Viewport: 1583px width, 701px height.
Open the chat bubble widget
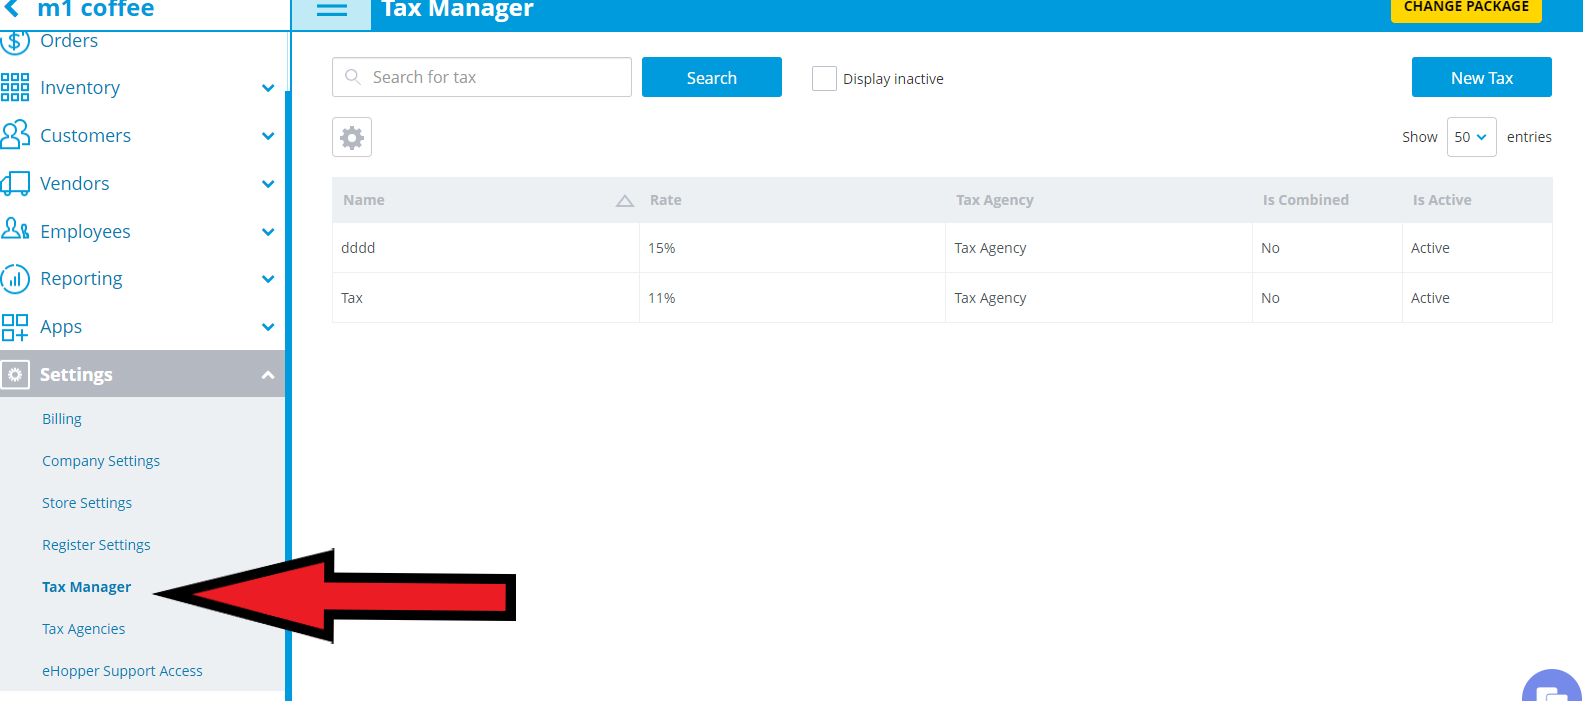pyautogui.click(x=1552, y=687)
